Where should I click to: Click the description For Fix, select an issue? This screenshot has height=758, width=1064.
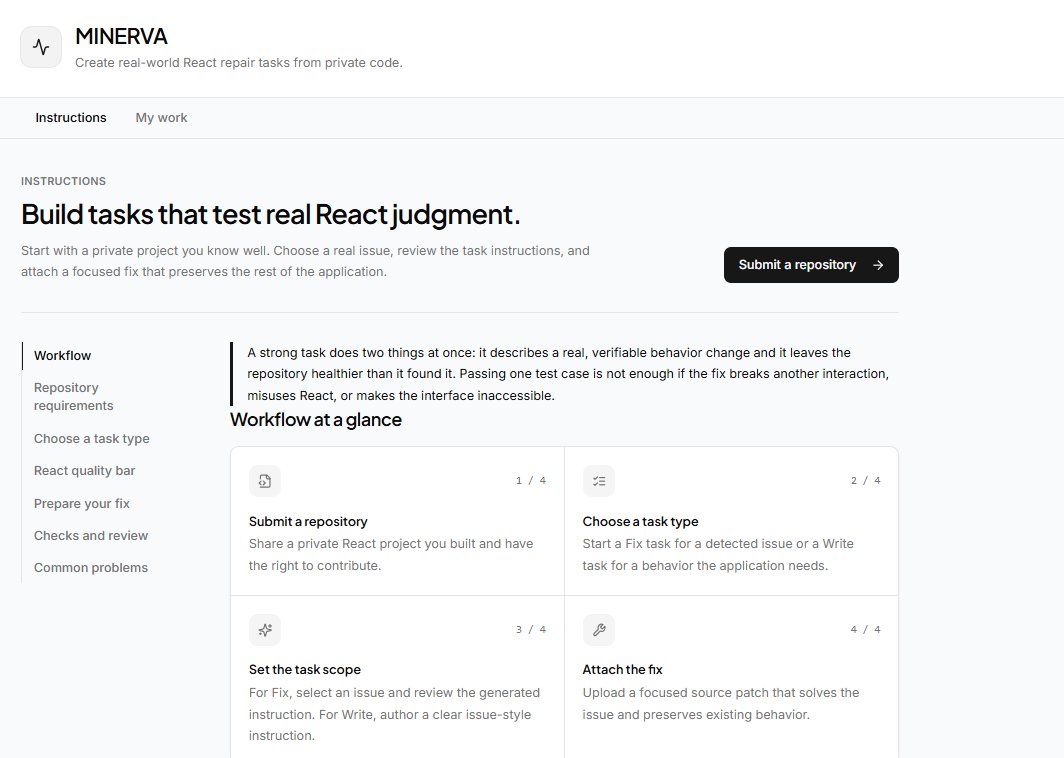coord(394,714)
